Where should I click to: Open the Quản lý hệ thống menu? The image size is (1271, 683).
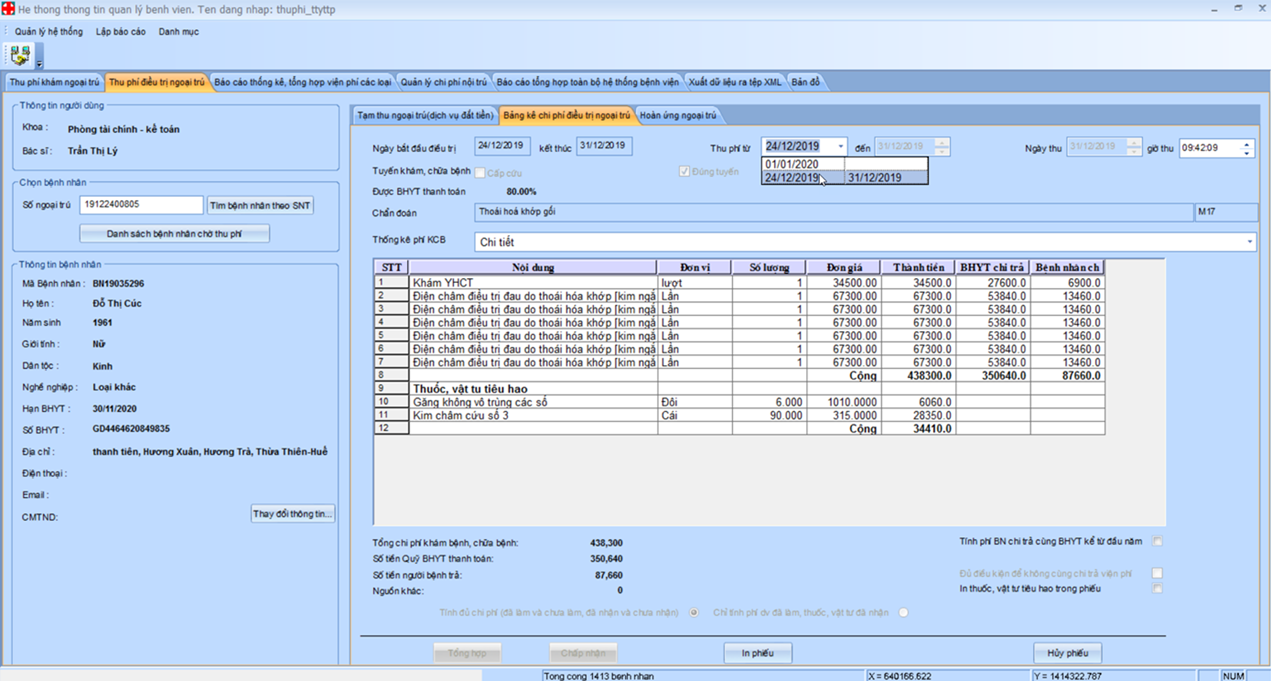point(48,32)
